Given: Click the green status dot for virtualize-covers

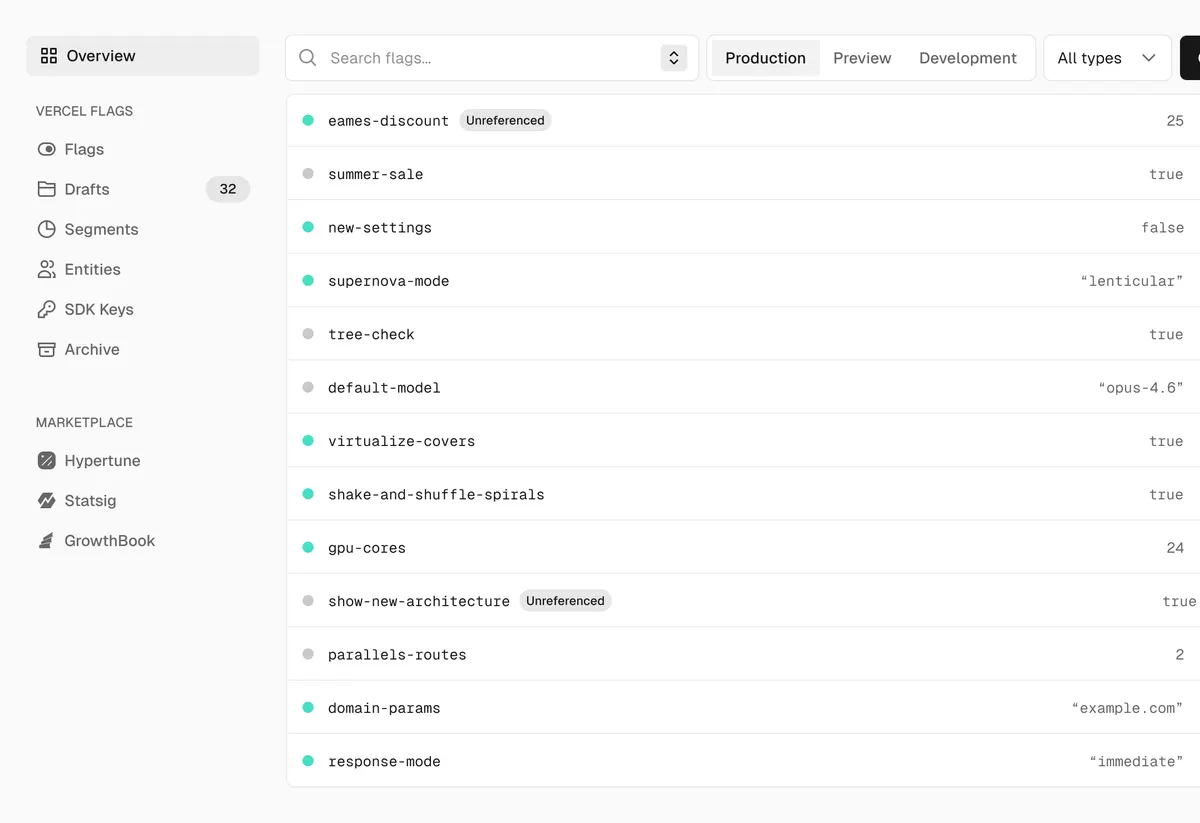Looking at the screenshot, I should pos(308,441).
